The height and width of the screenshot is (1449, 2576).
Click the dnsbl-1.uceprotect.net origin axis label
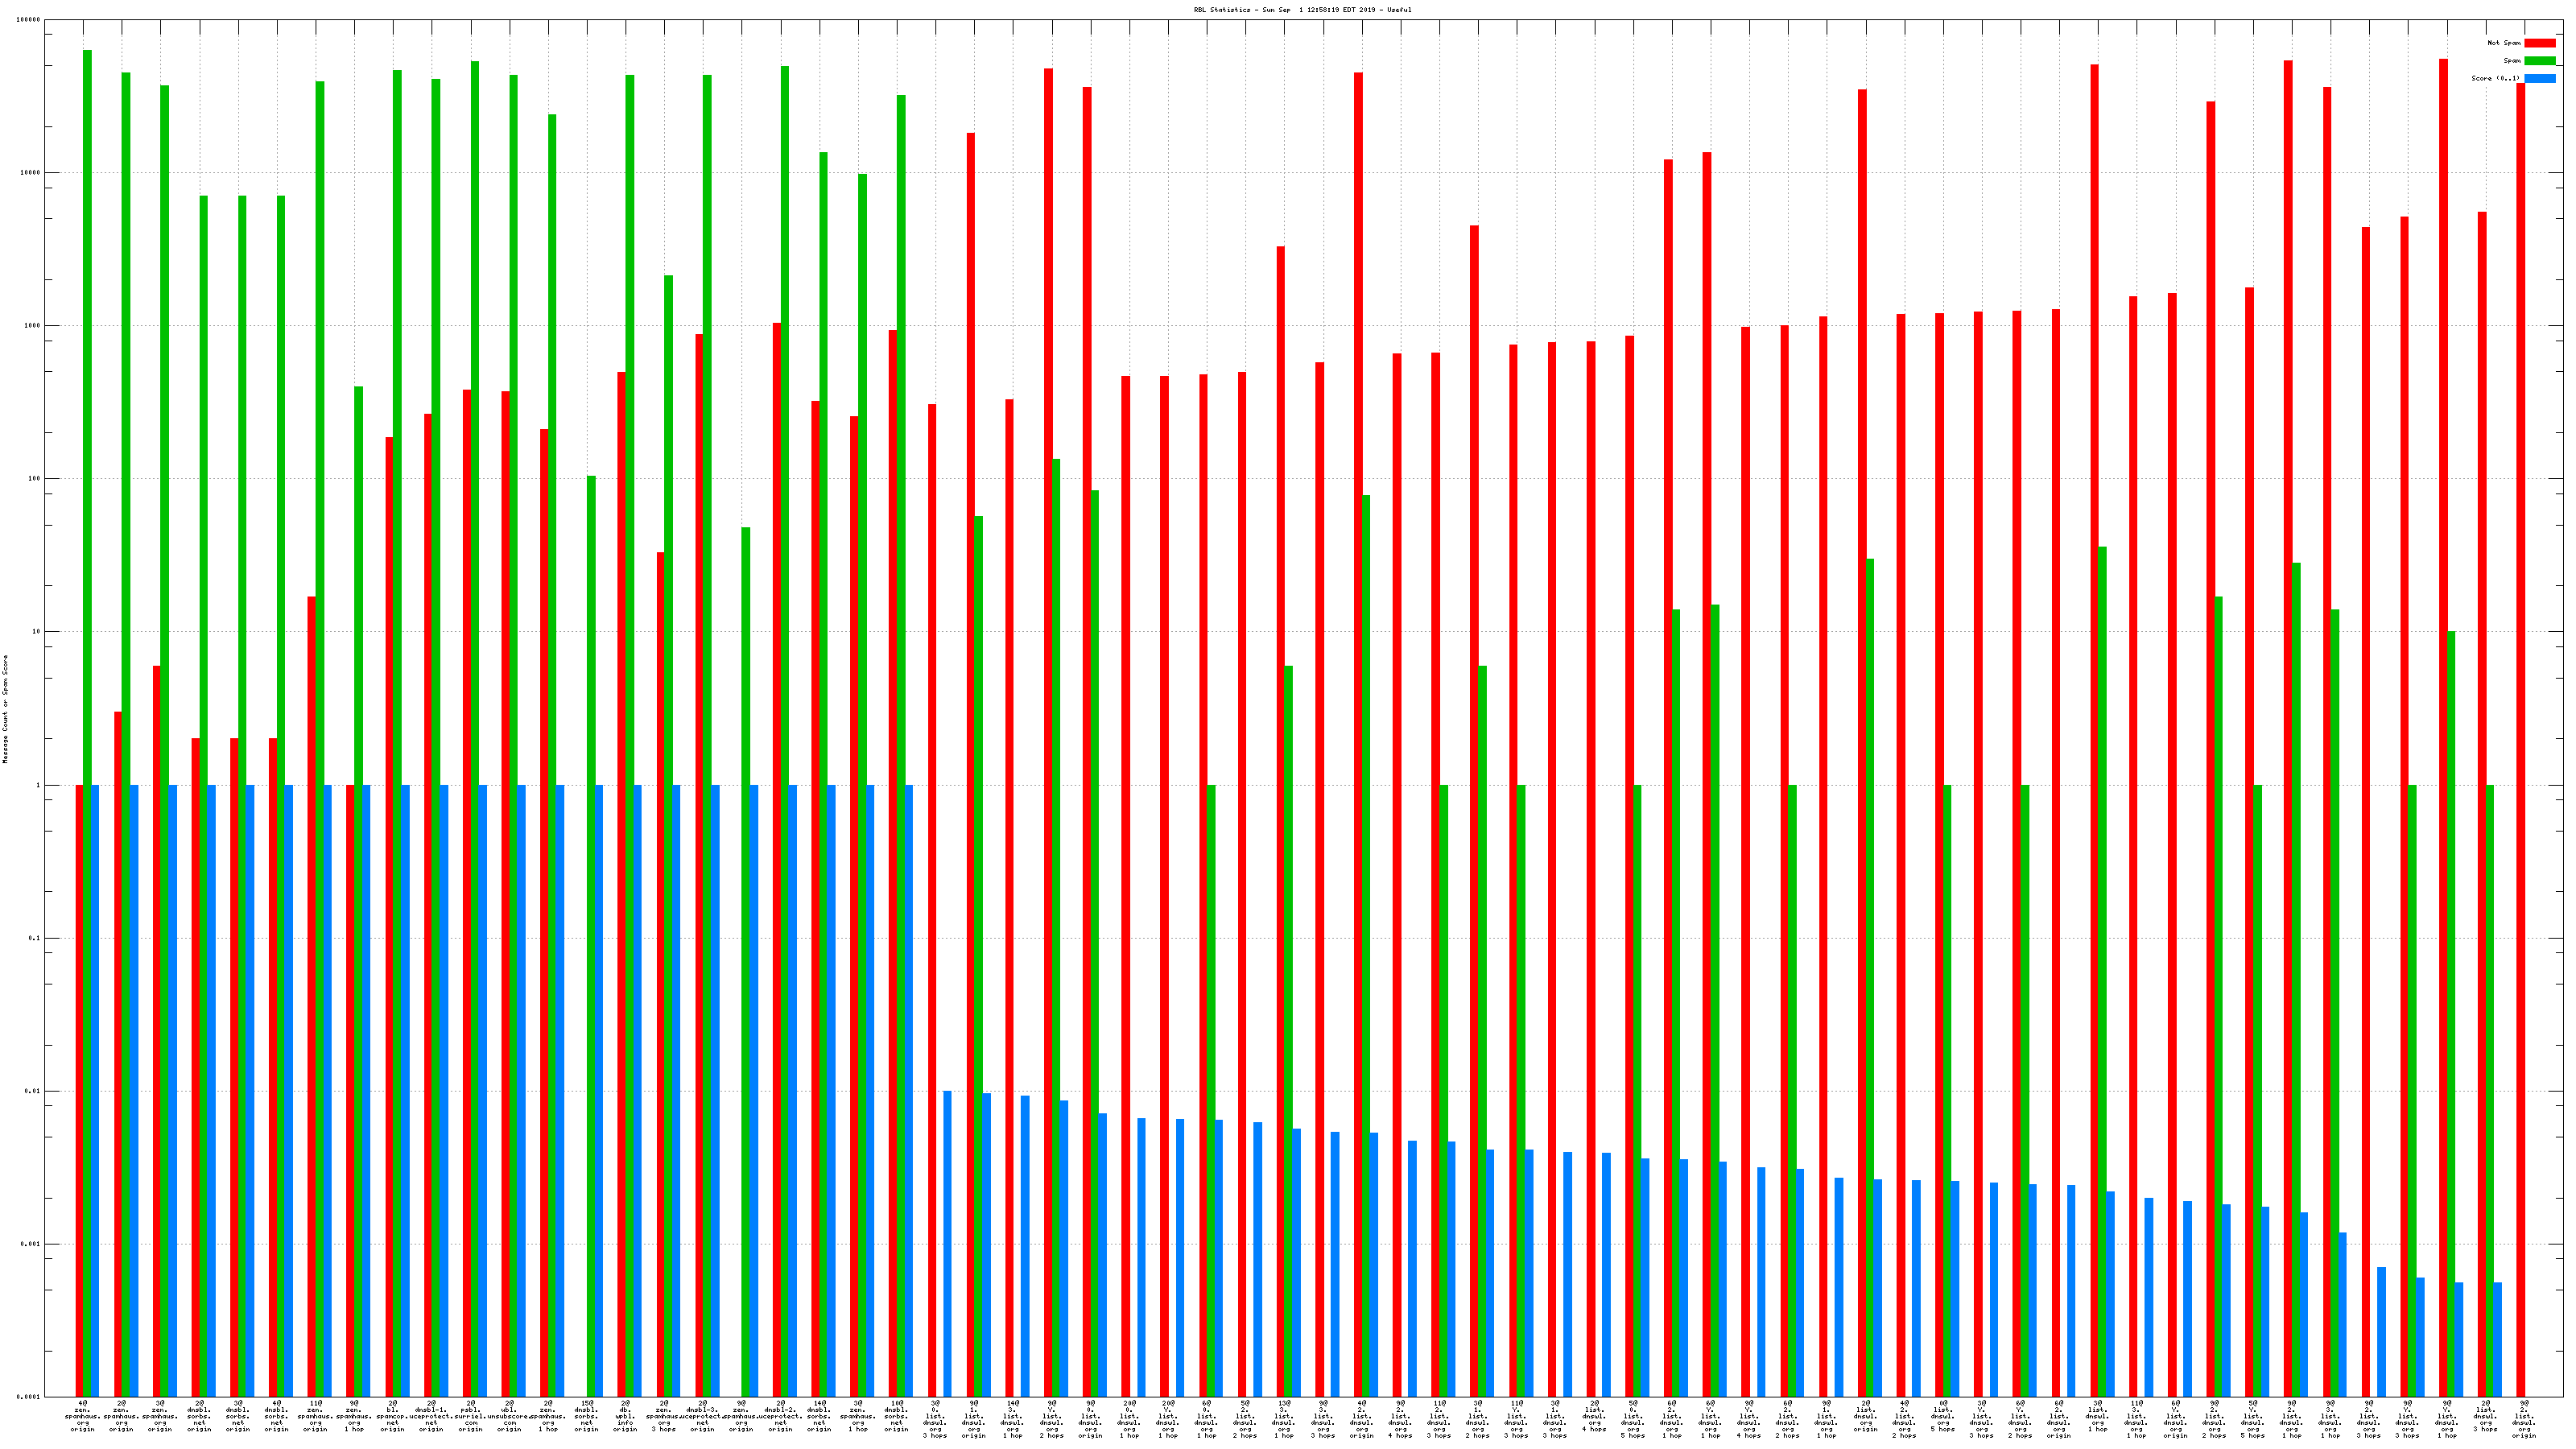(431, 1416)
